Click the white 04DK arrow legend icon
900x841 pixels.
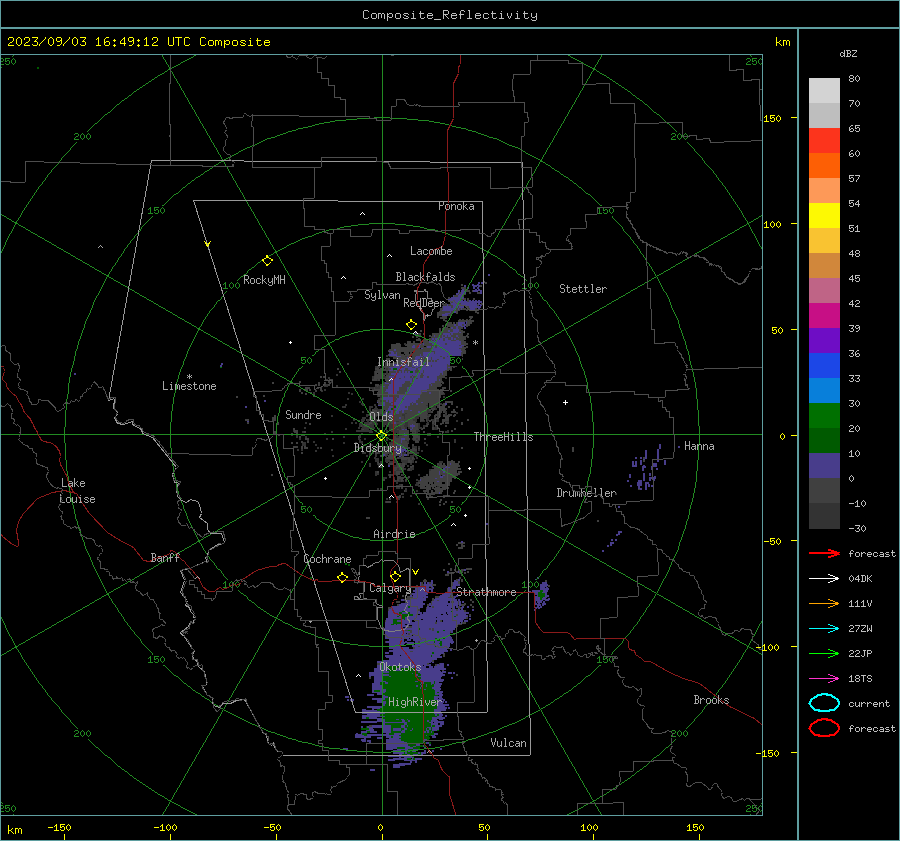coord(824,578)
